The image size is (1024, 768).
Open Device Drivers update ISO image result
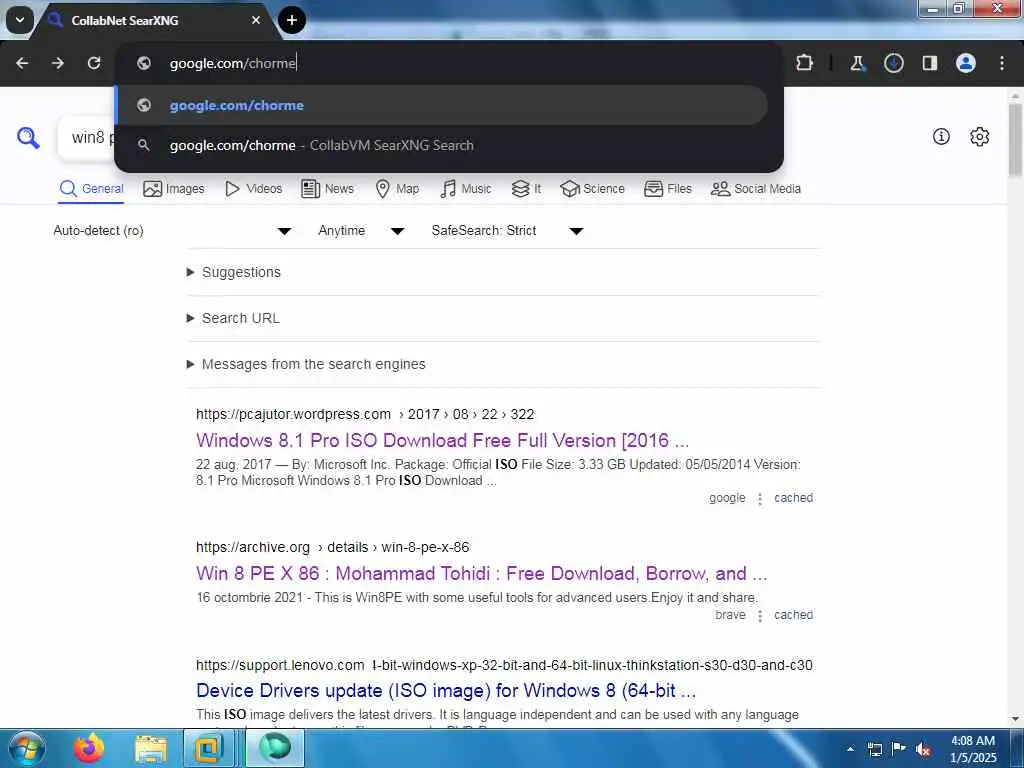coord(446,690)
